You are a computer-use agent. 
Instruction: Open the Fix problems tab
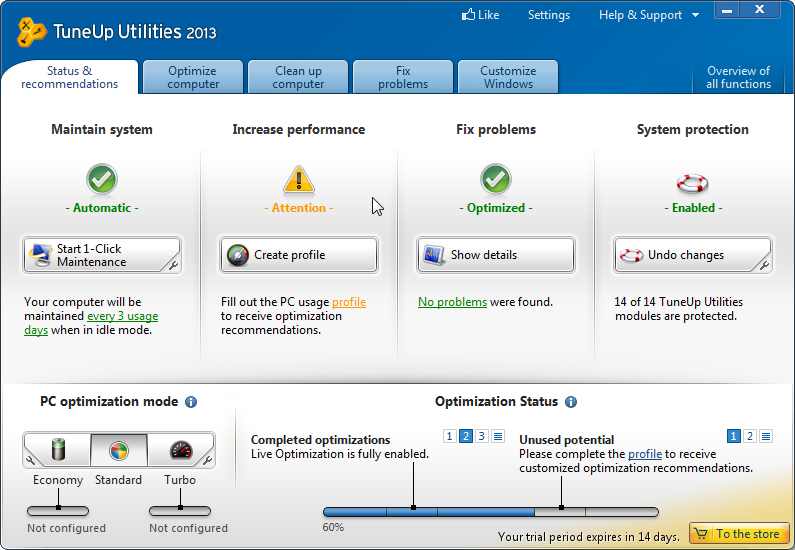tap(403, 77)
